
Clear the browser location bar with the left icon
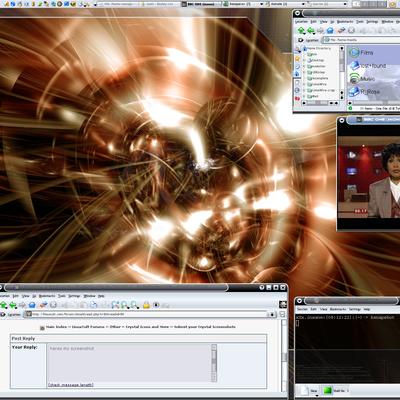(x=3, y=314)
